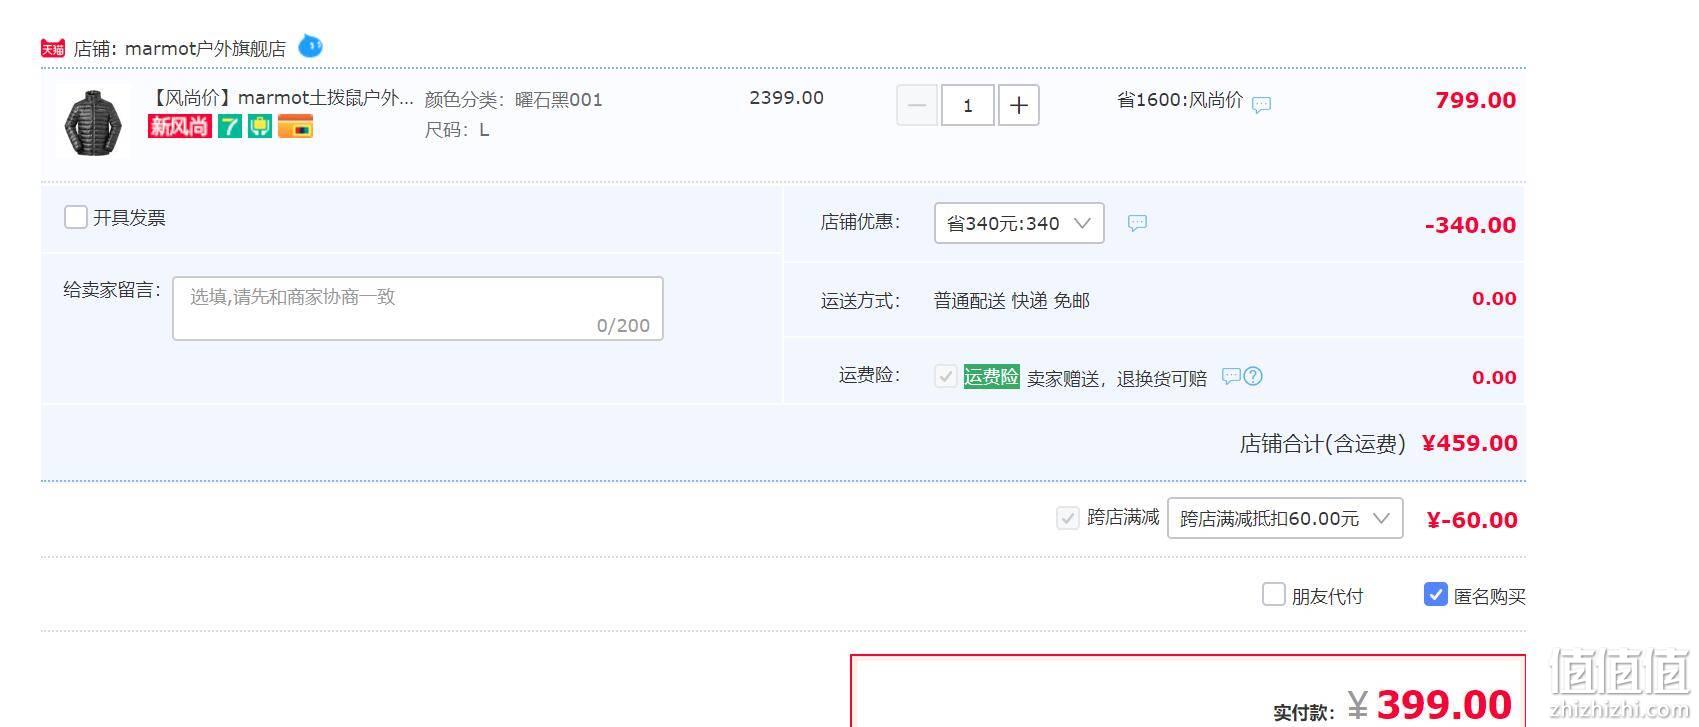Click the green 运费险 tag
The width and height of the screenshot is (1699, 727).
(x=991, y=377)
